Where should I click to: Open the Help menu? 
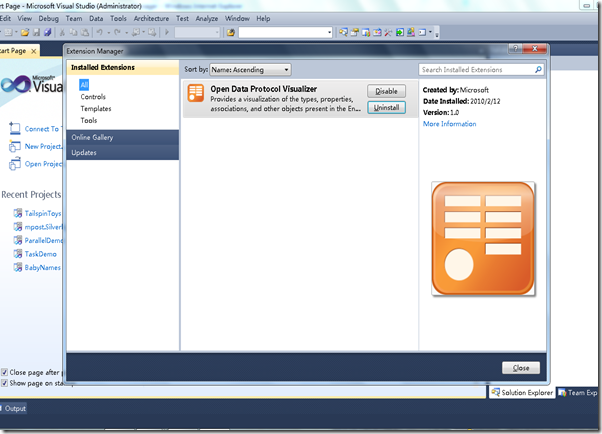(x=263, y=18)
